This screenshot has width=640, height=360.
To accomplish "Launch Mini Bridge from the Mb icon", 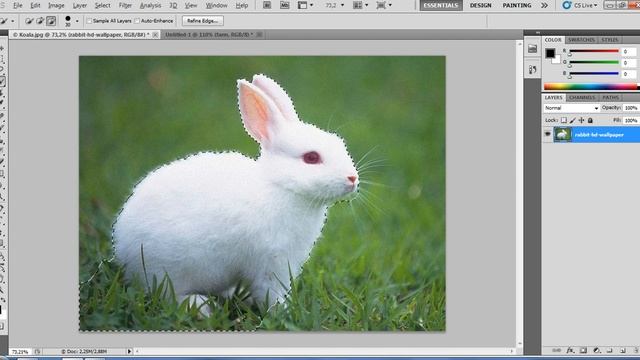I will click(x=284, y=5).
